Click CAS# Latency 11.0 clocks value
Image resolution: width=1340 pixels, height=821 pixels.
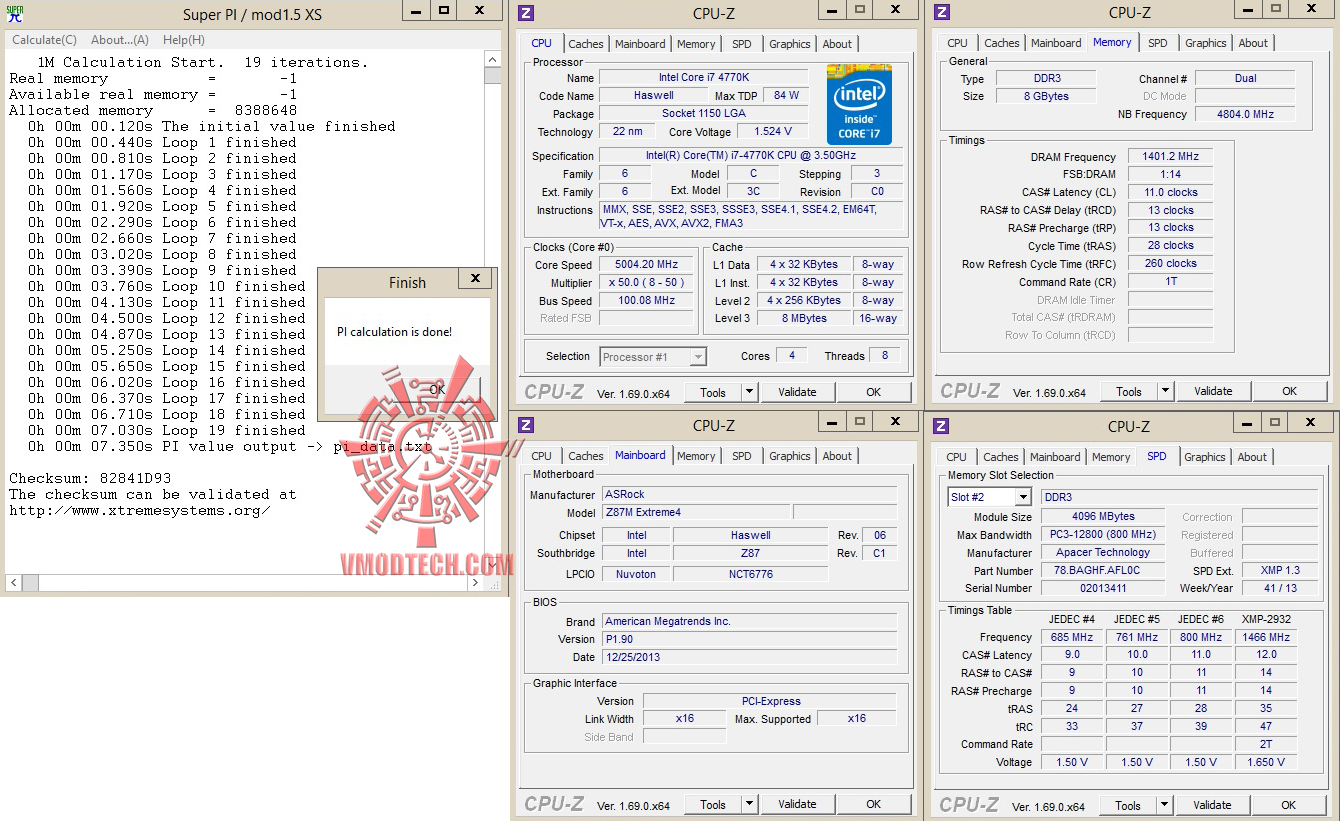click(1170, 192)
